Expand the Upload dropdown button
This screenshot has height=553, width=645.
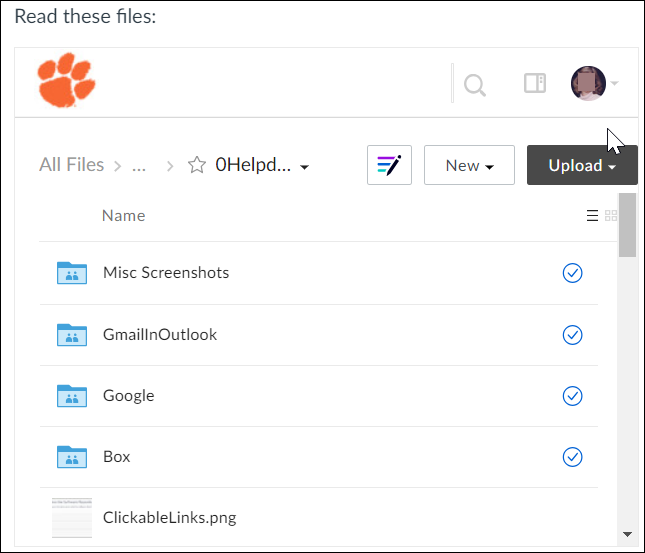(582, 165)
